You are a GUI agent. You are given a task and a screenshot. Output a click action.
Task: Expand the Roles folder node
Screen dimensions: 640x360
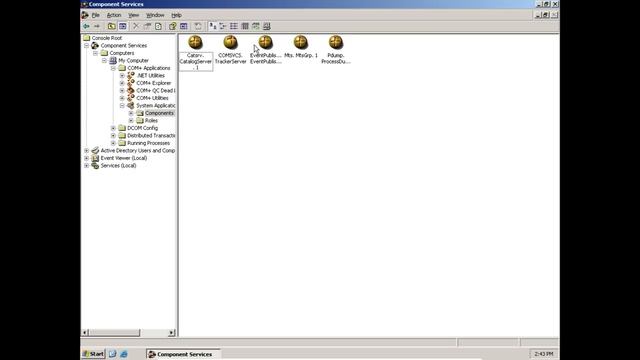click(x=131, y=120)
